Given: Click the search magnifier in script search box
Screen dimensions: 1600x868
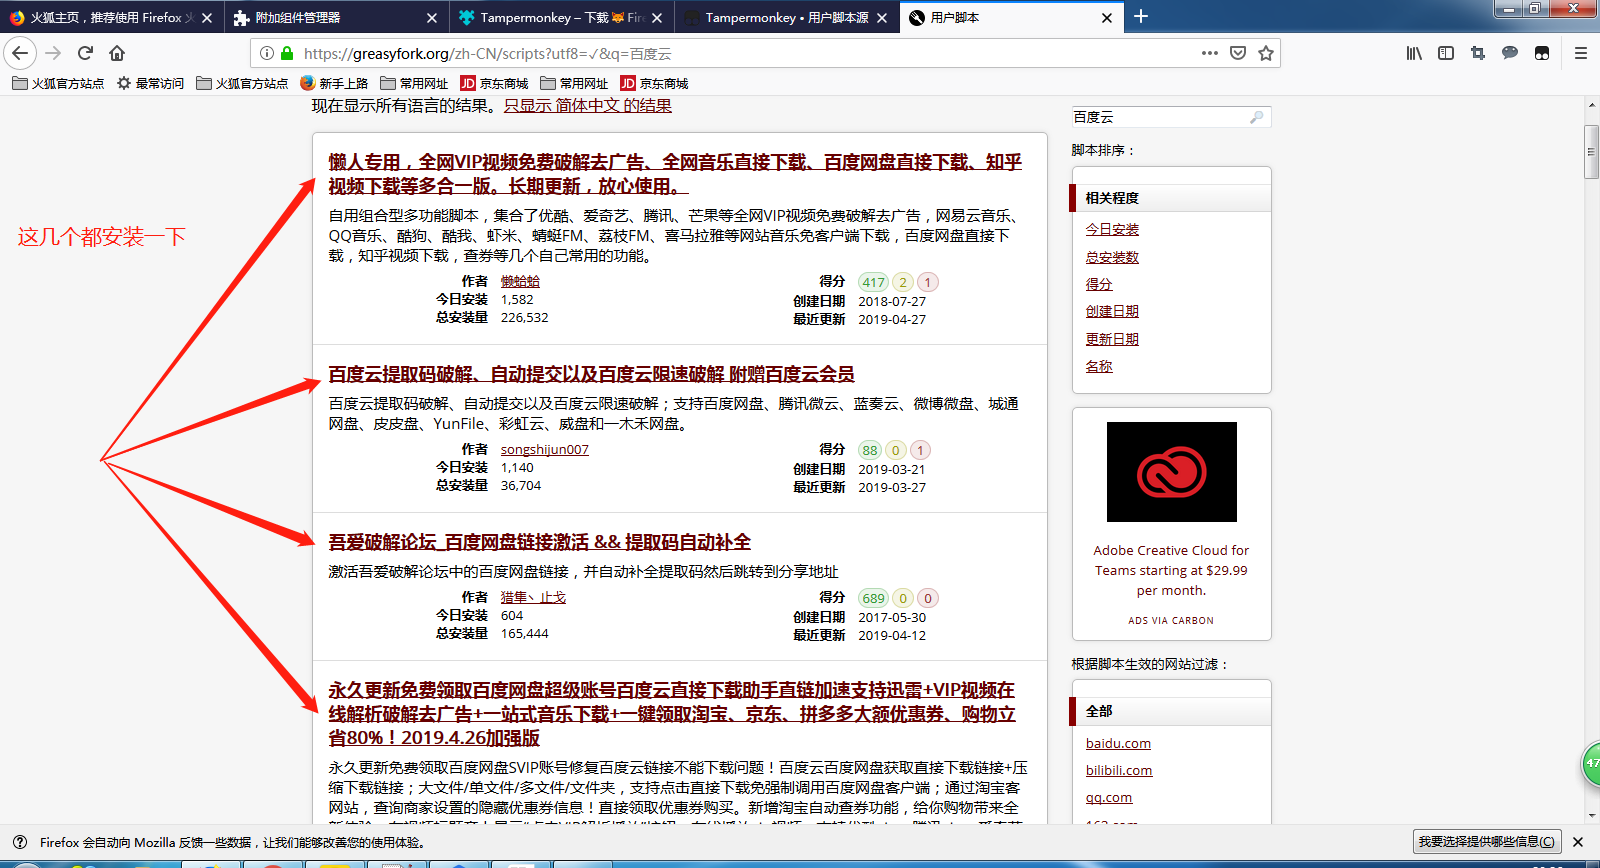Looking at the screenshot, I should click(1257, 117).
